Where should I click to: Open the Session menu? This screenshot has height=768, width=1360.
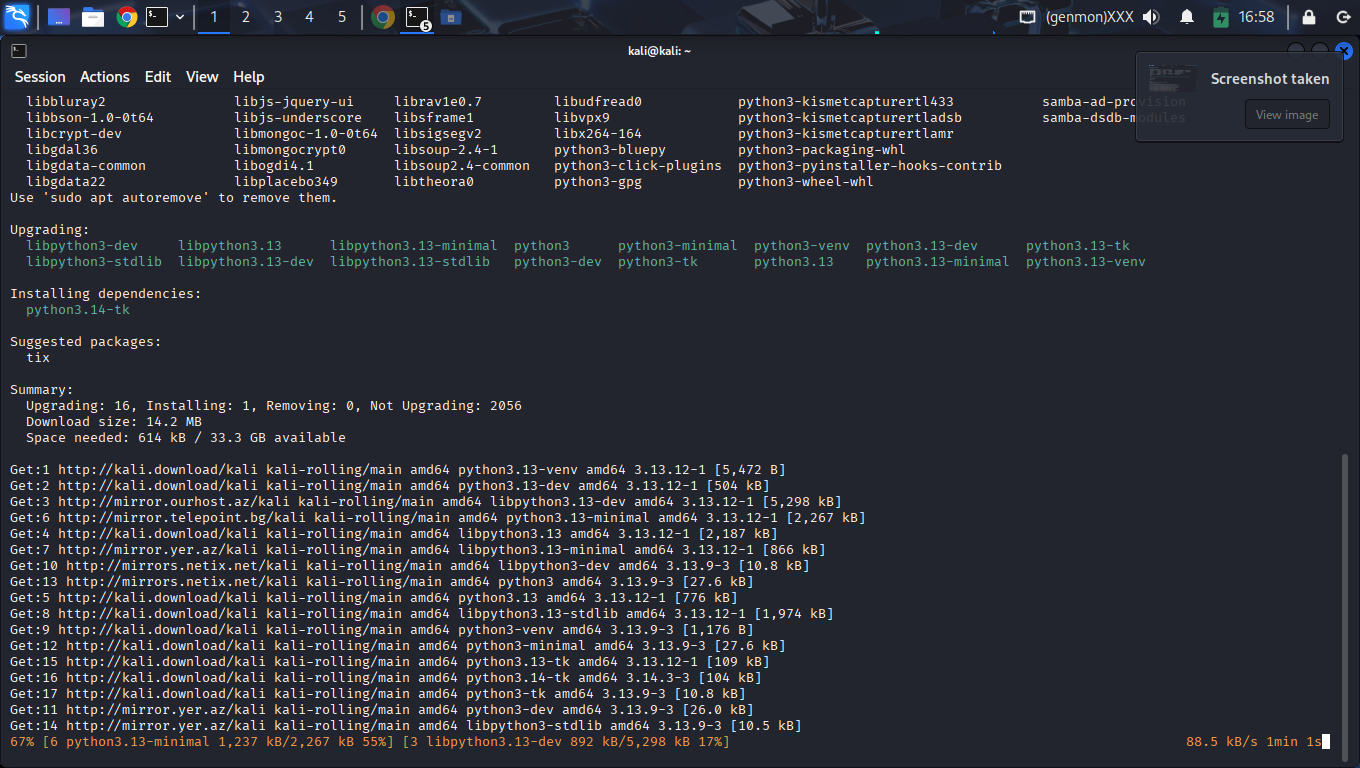(40, 77)
